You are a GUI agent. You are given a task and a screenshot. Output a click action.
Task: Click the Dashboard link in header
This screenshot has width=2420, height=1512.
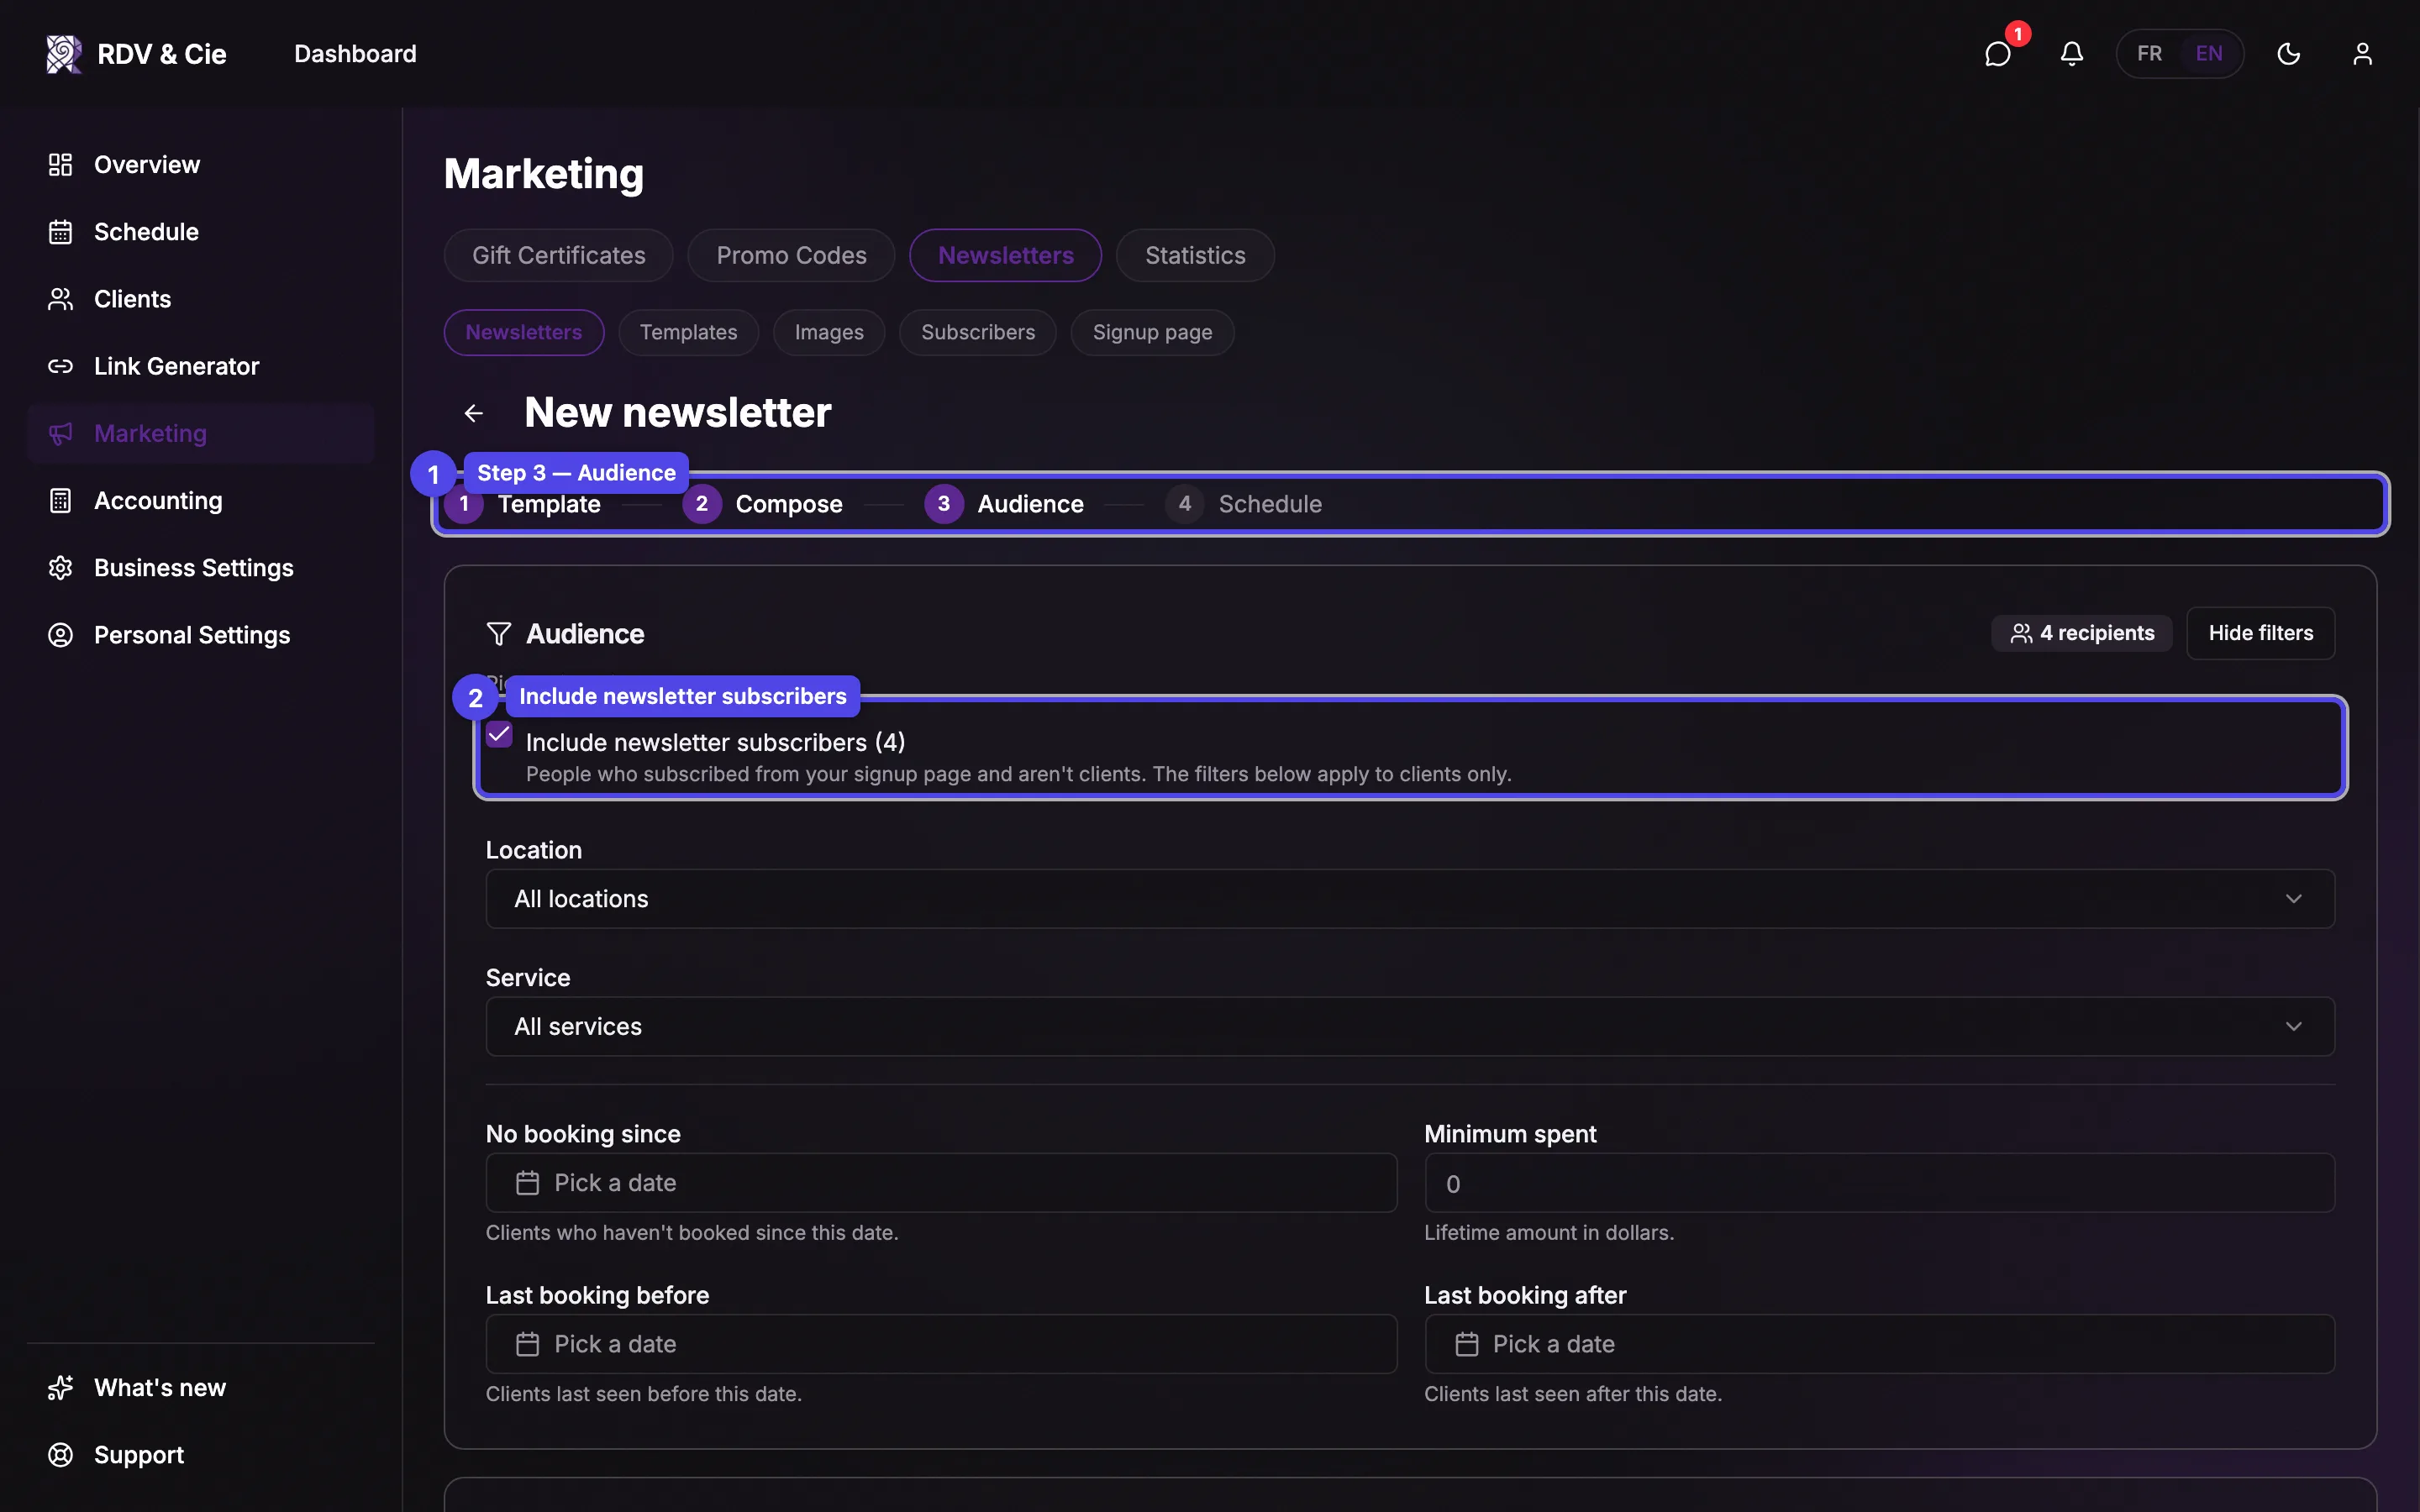point(355,53)
